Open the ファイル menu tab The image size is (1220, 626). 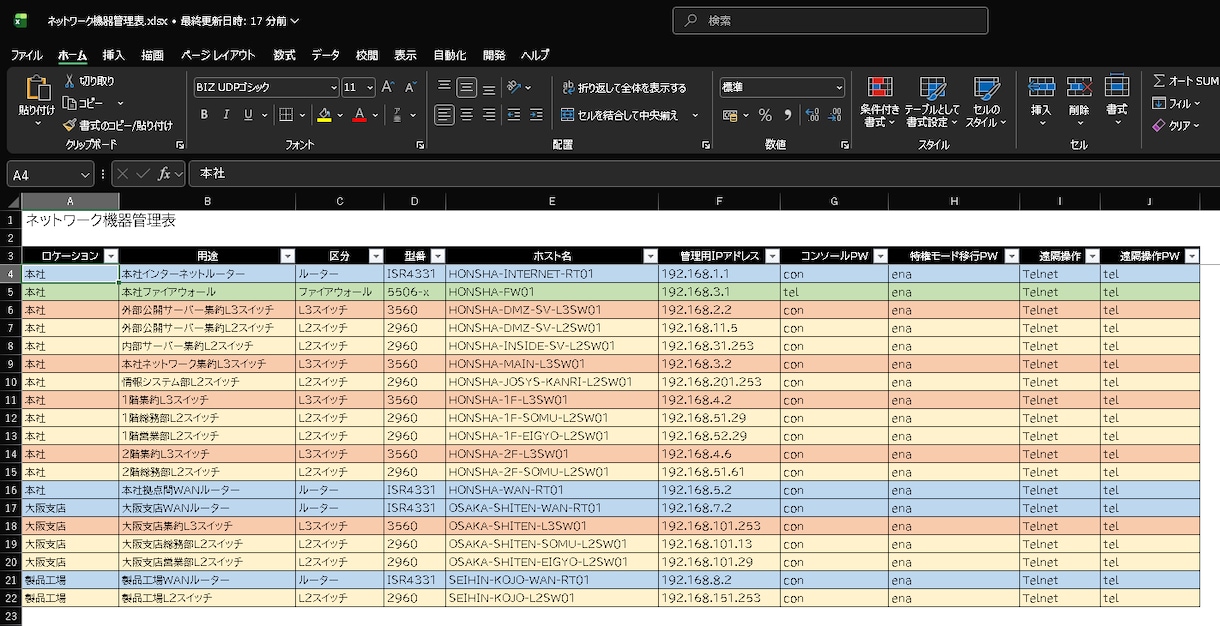(x=26, y=55)
